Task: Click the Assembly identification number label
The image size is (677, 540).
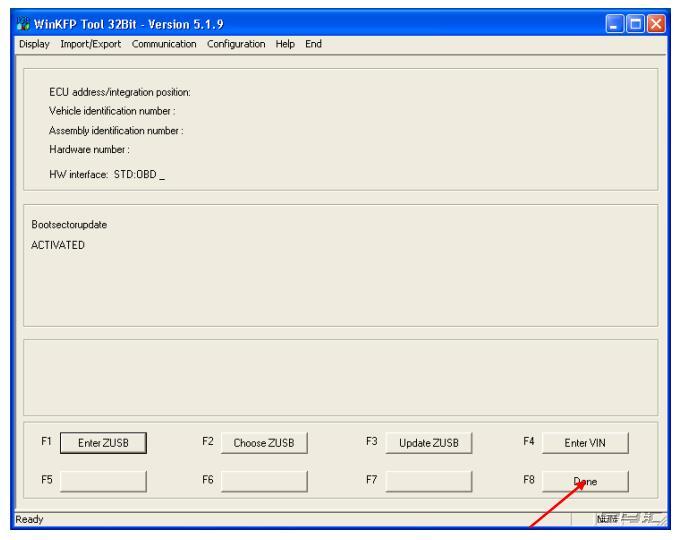Action: pyautogui.click(x=116, y=131)
